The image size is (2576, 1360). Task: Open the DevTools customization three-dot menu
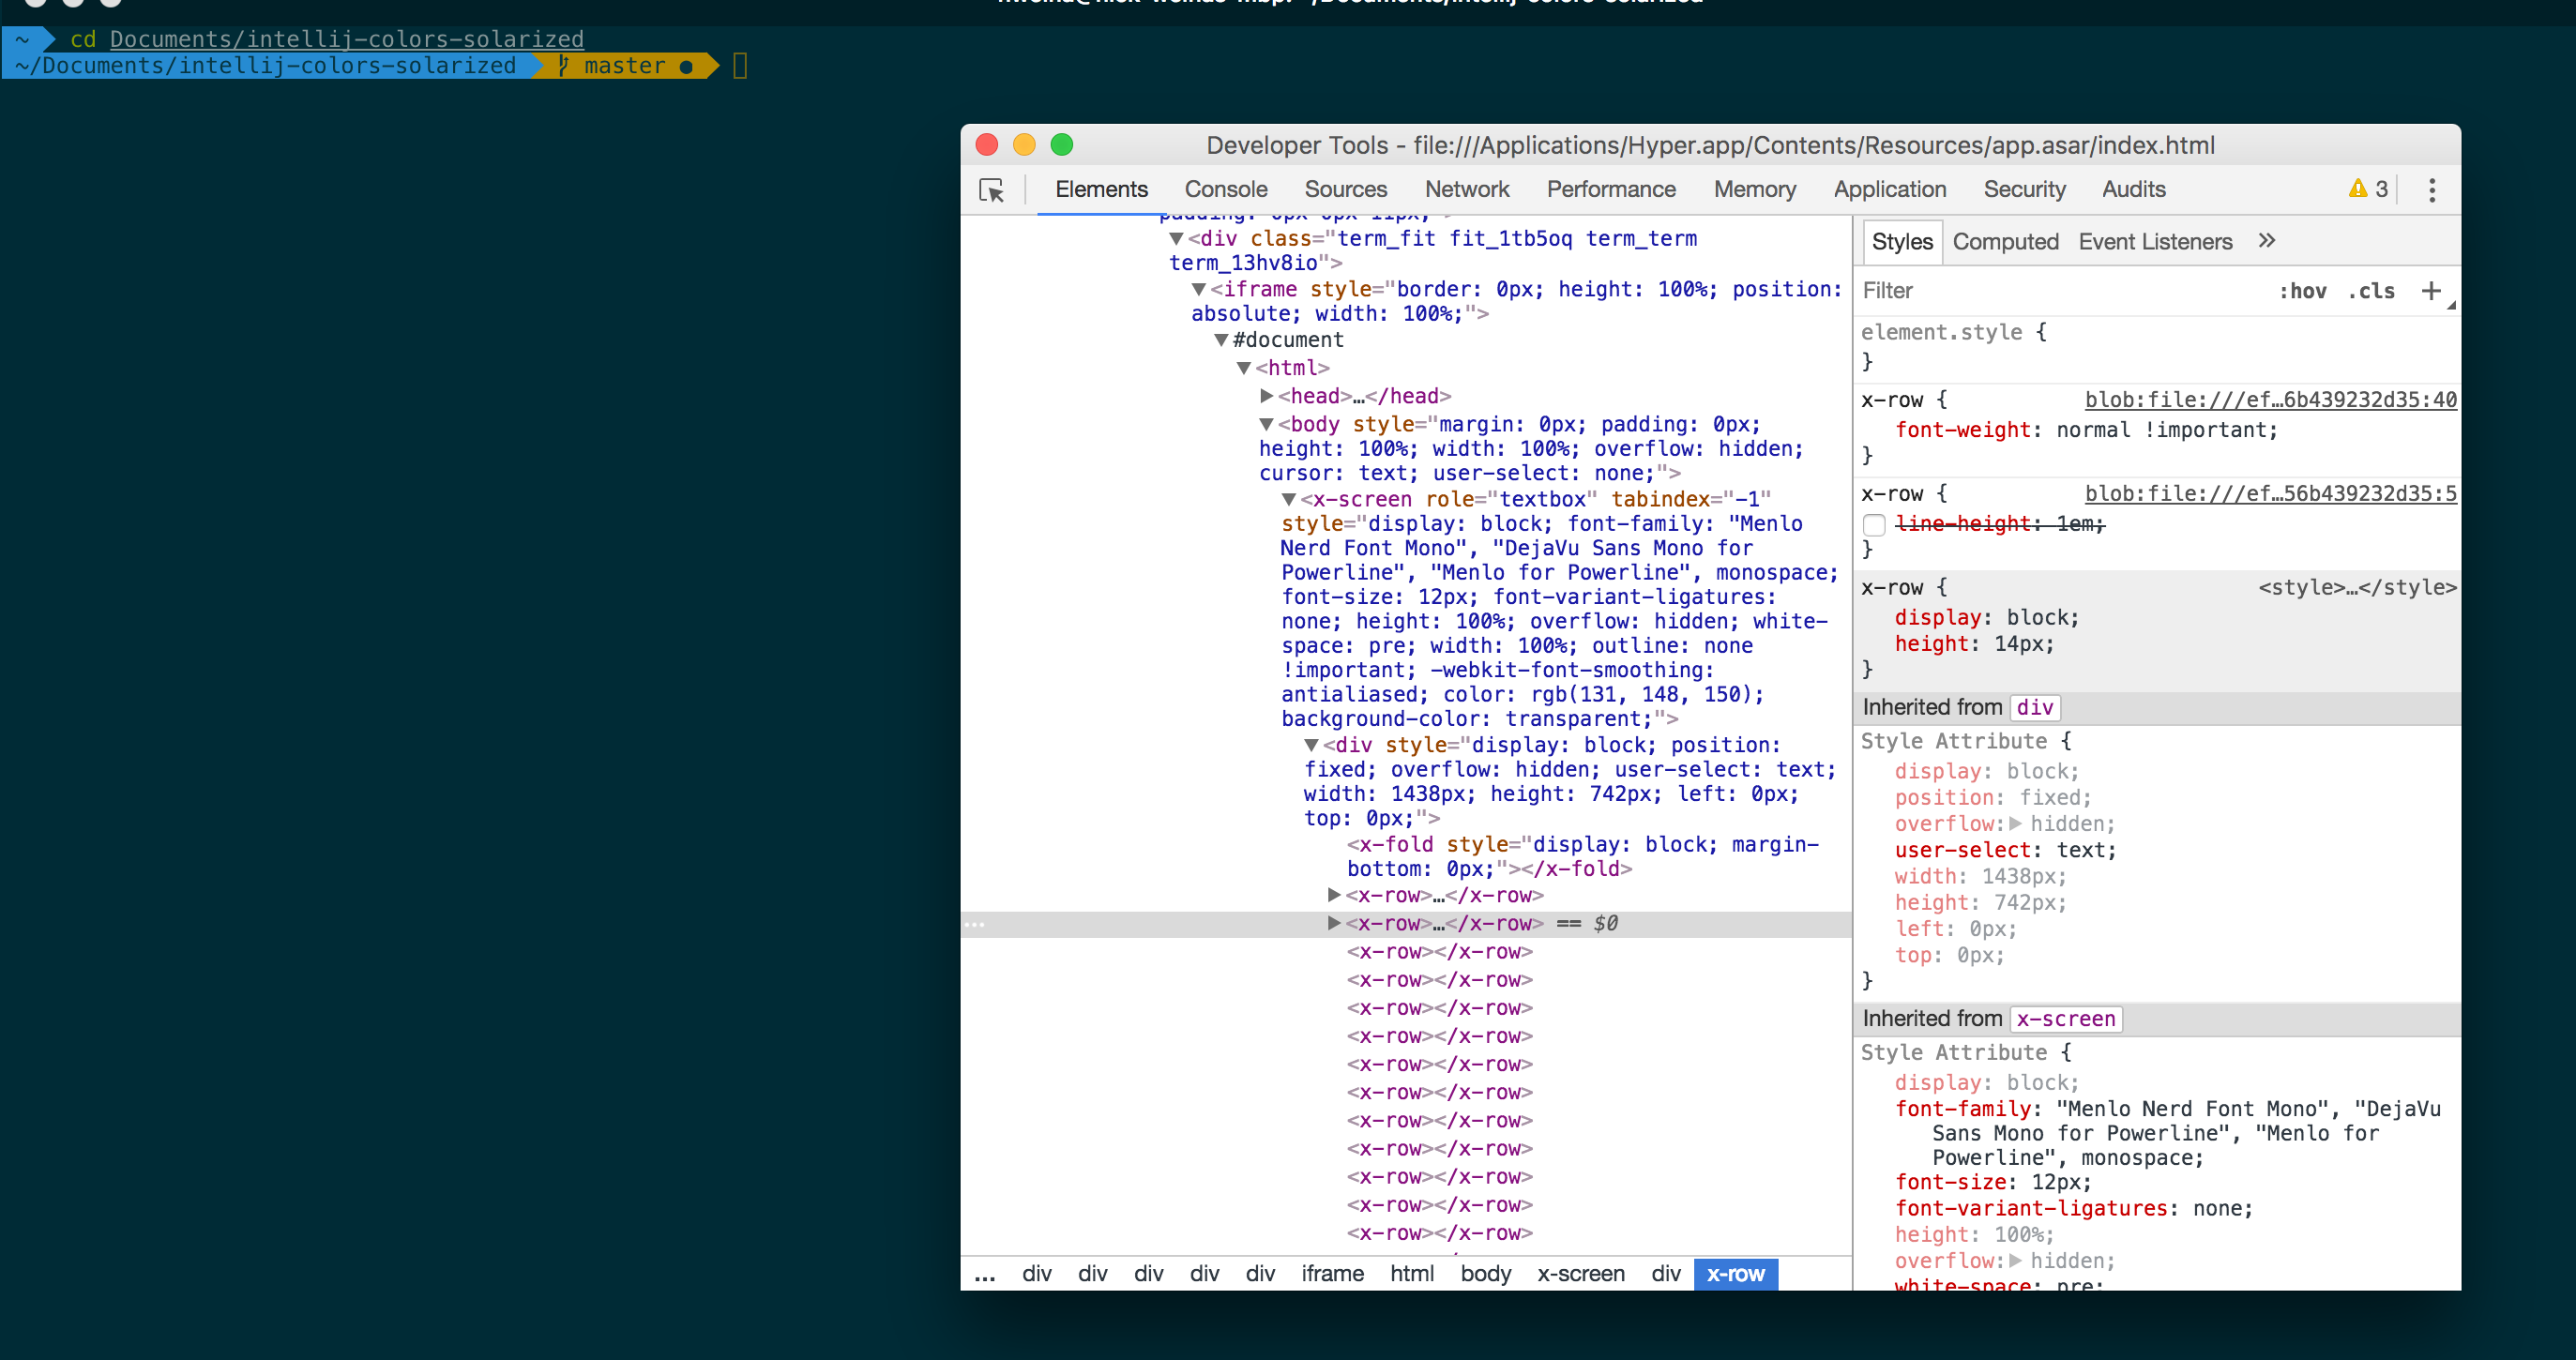(2432, 190)
